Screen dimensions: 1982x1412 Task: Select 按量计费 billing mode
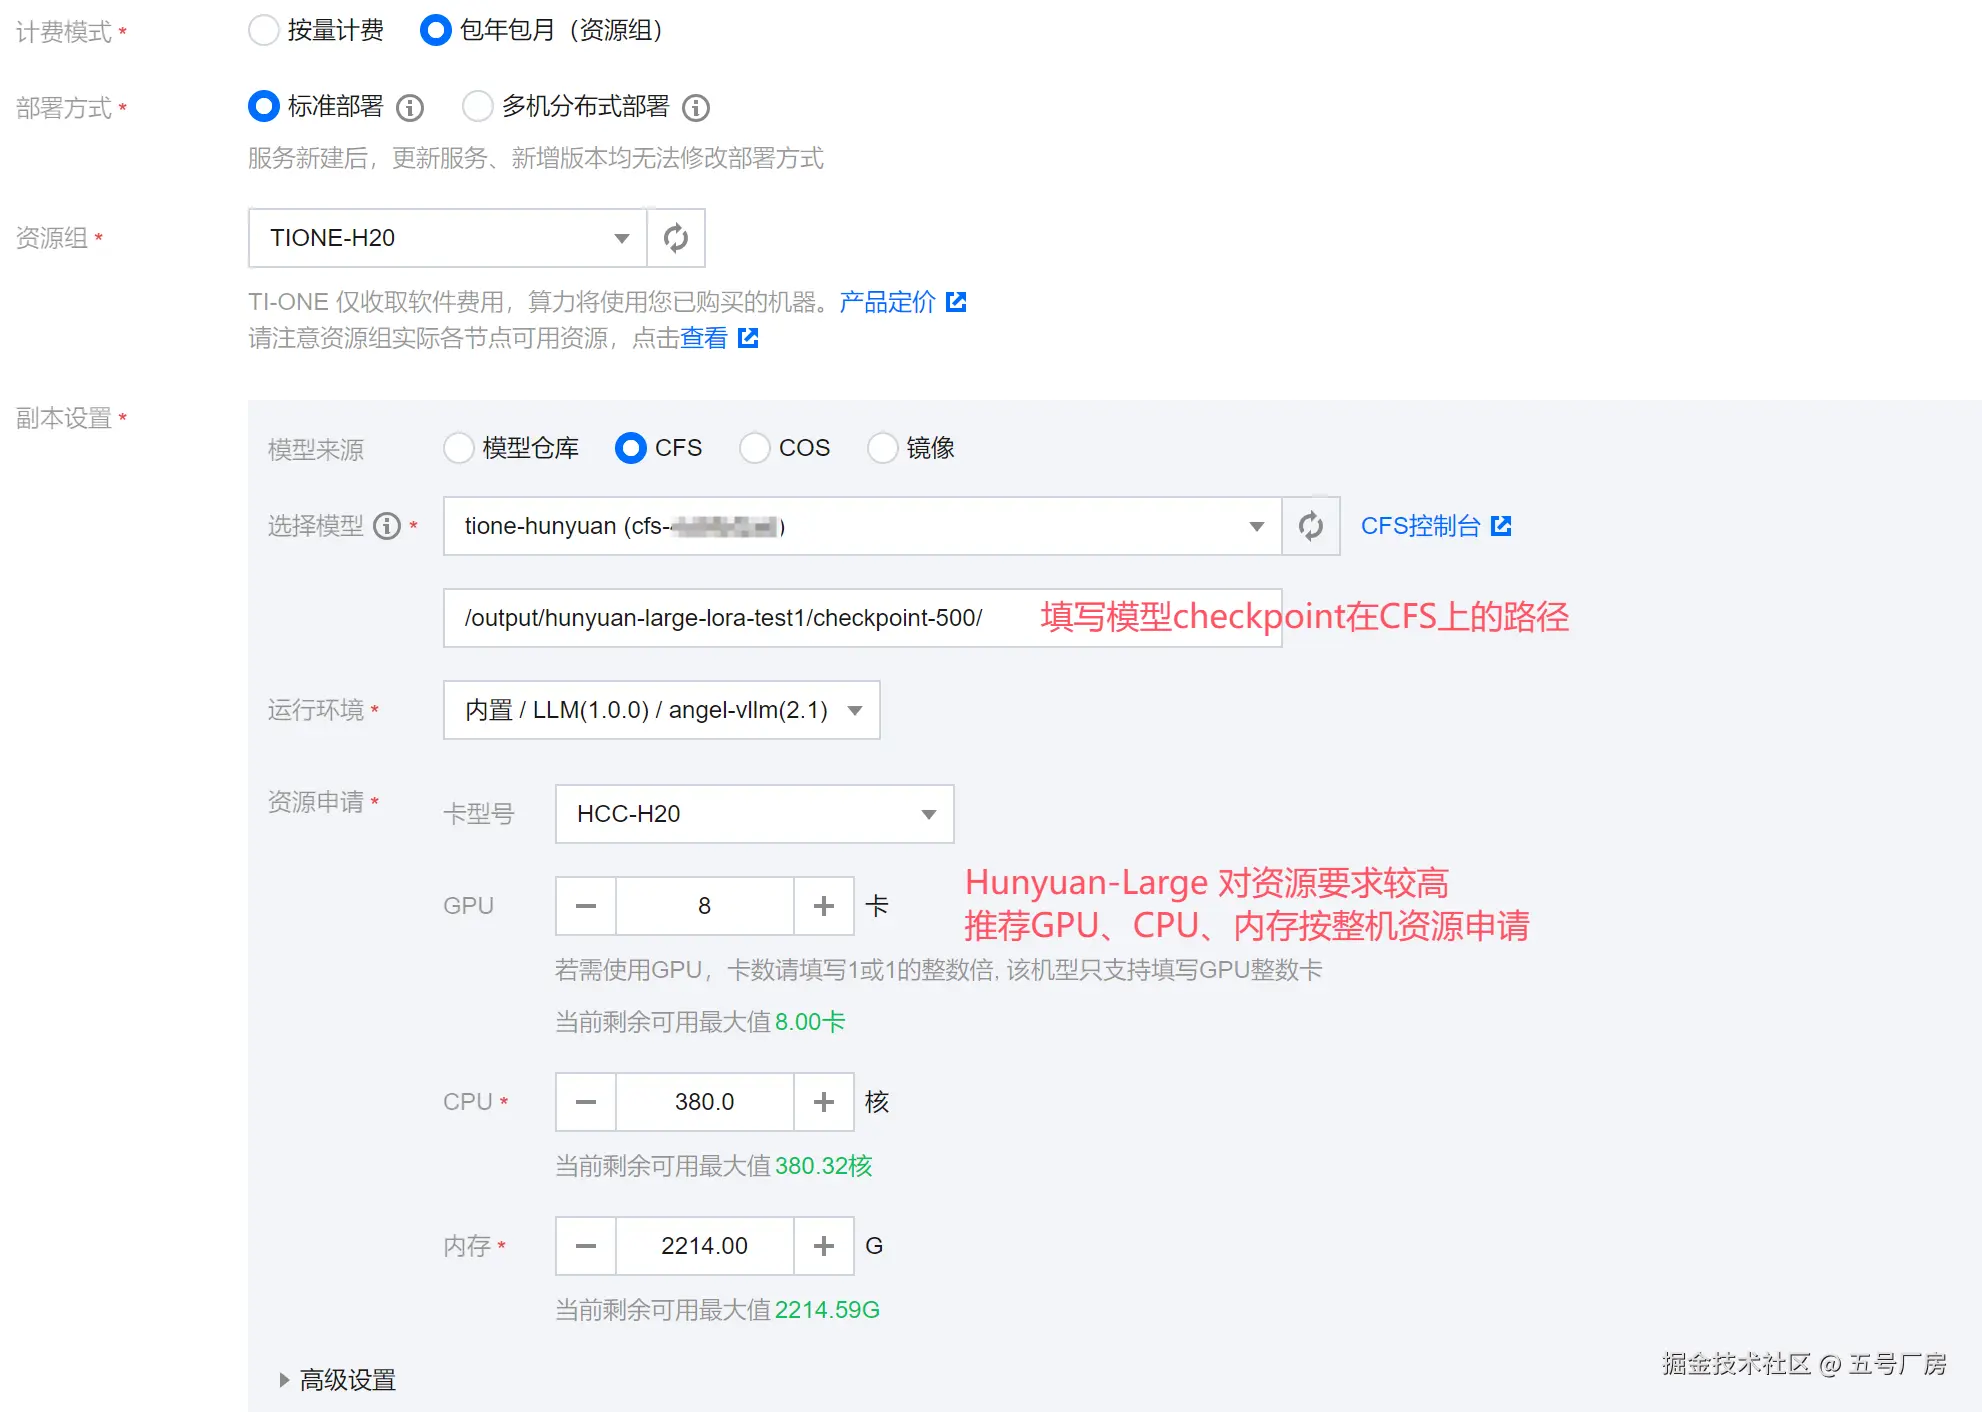[x=264, y=31]
